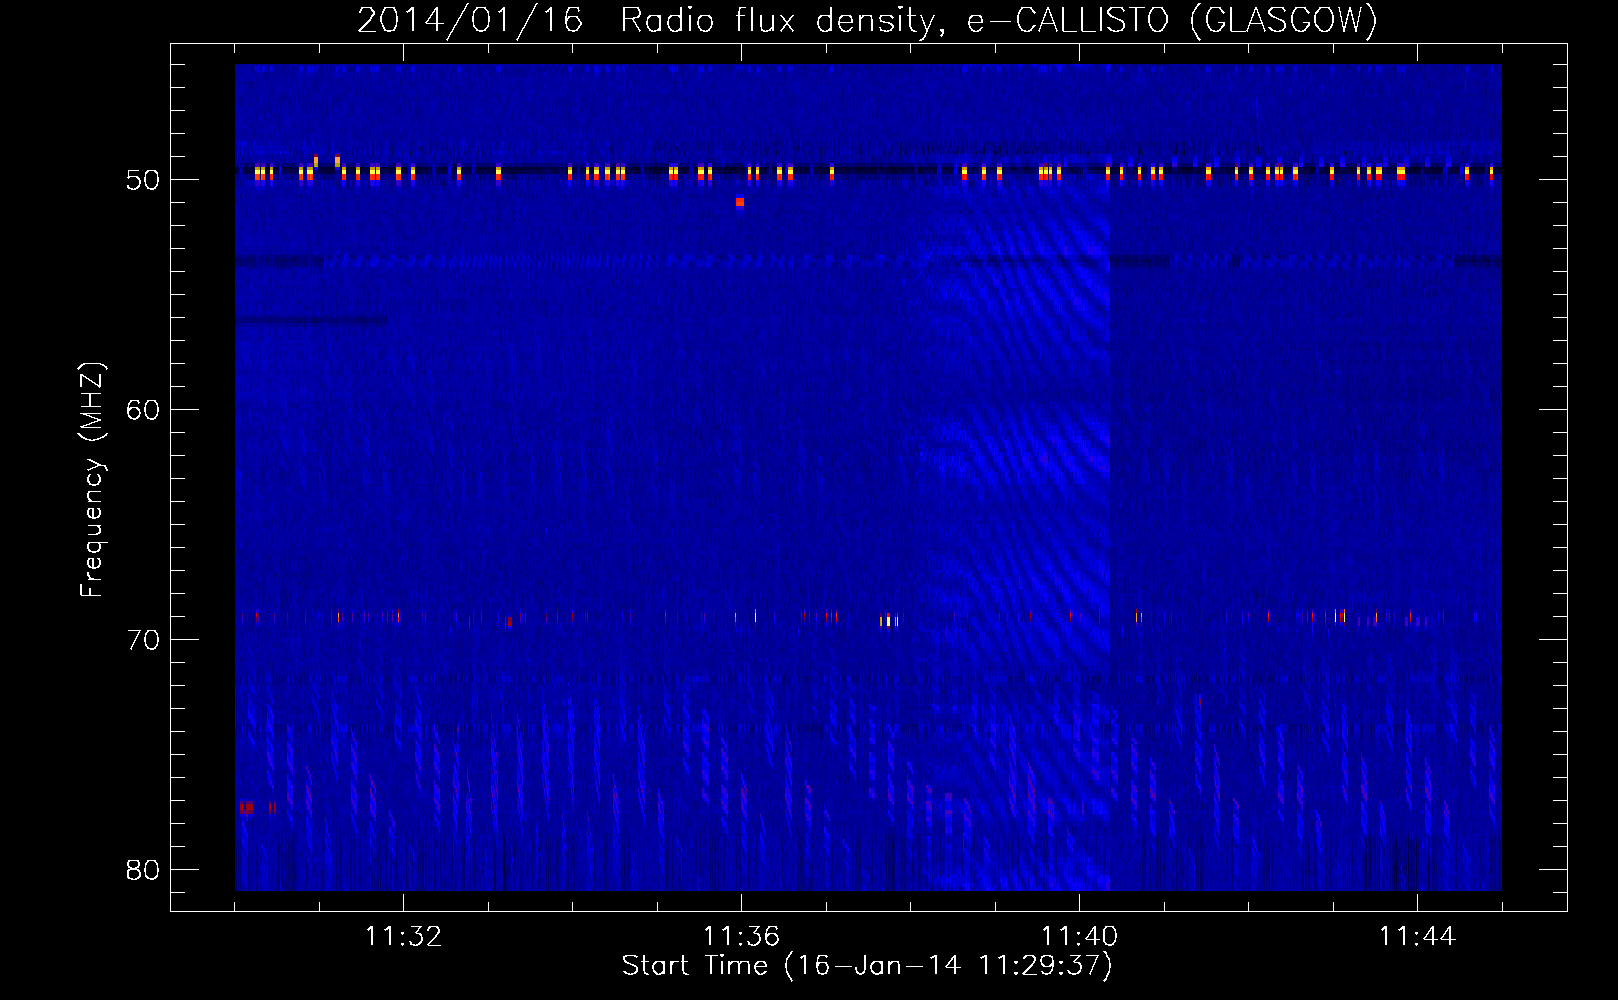The height and width of the screenshot is (1000, 1618).
Task: Click the 11:40 time tick label
Action: [x=1079, y=937]
